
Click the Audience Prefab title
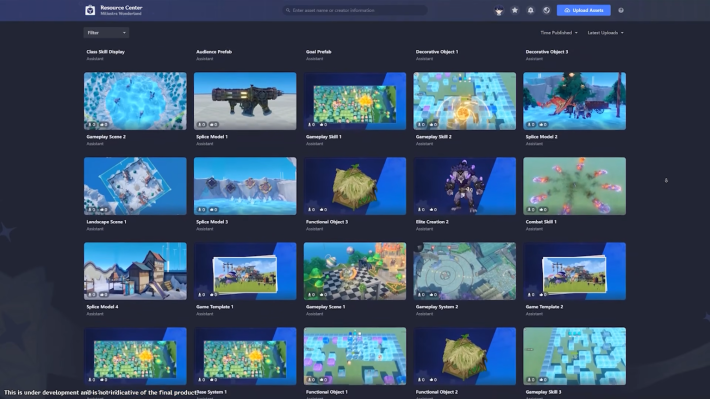coord(214,52)
